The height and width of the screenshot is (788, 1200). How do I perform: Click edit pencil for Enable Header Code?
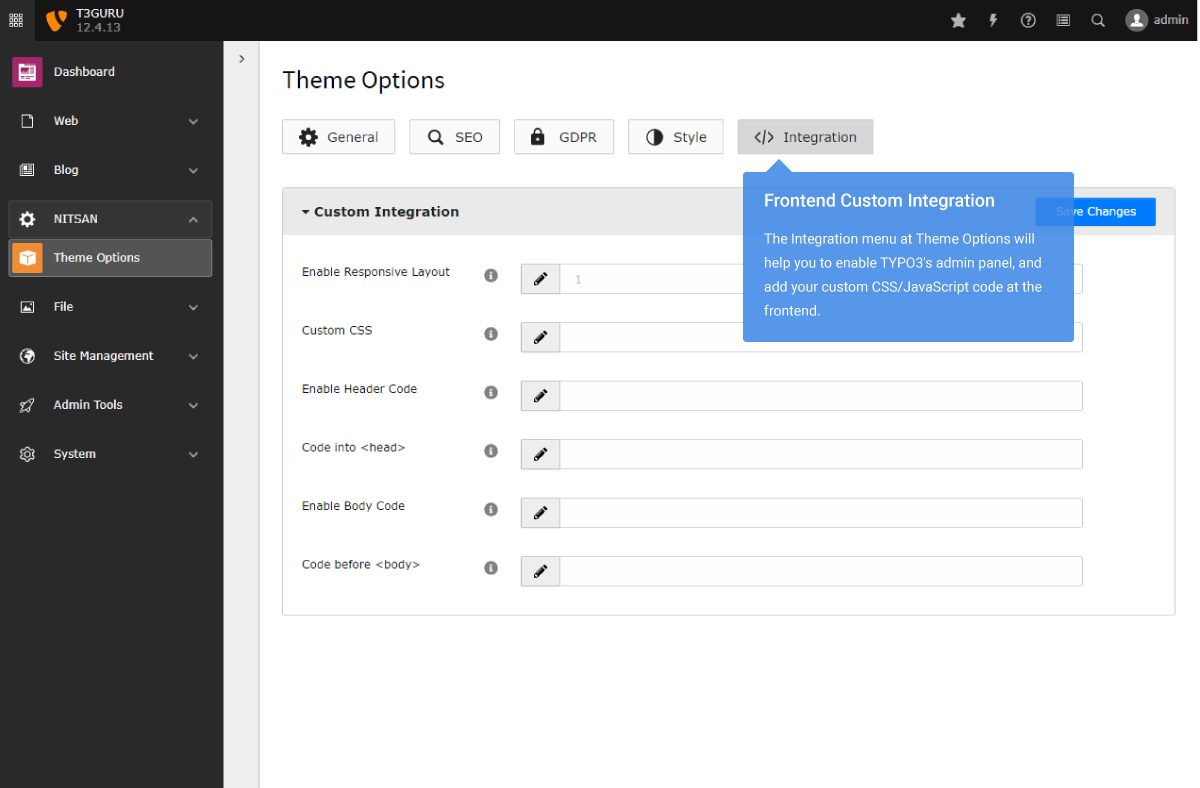coord(540,396)
